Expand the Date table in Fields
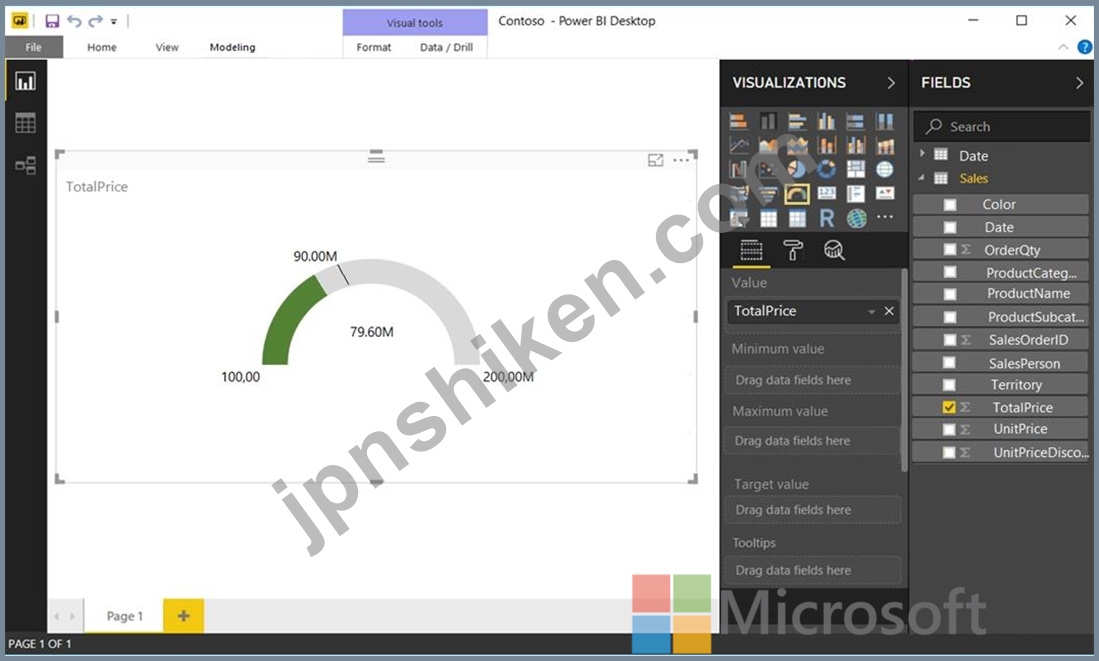Image resolution: width=1099 pixels, height=661 pixels. click(x=923, y=154)
